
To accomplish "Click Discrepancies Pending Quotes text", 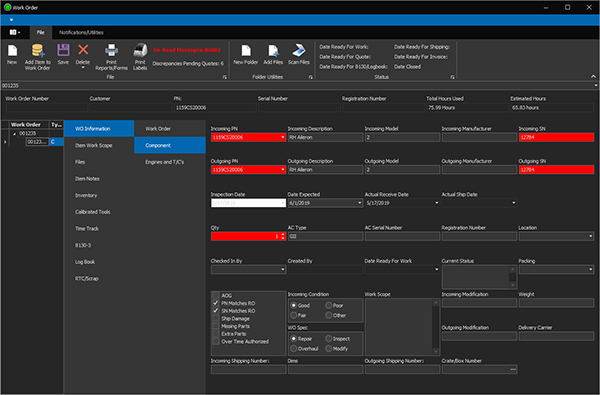I will (x=188, y=64).
